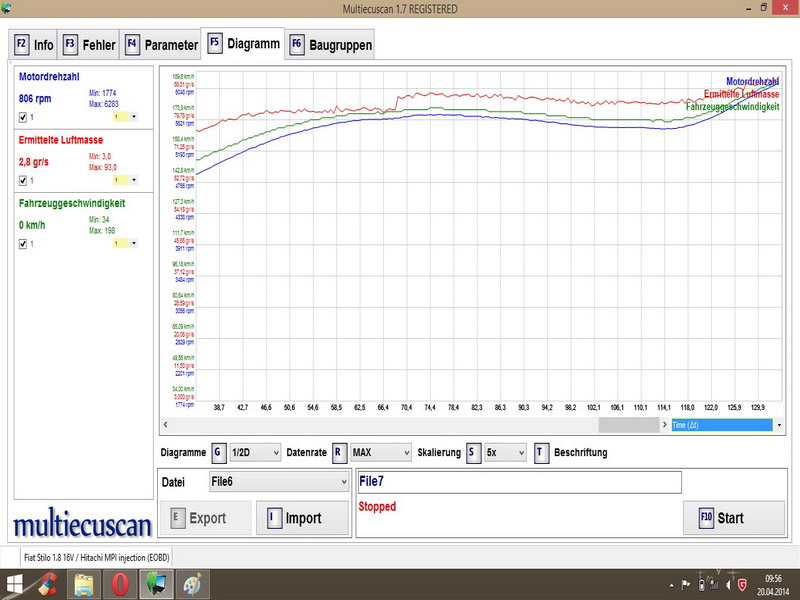Image resolution: width=800 pixels, height=600 pixels.
Task: Open the Datei File6 dropdown
Action: [278, 482]
